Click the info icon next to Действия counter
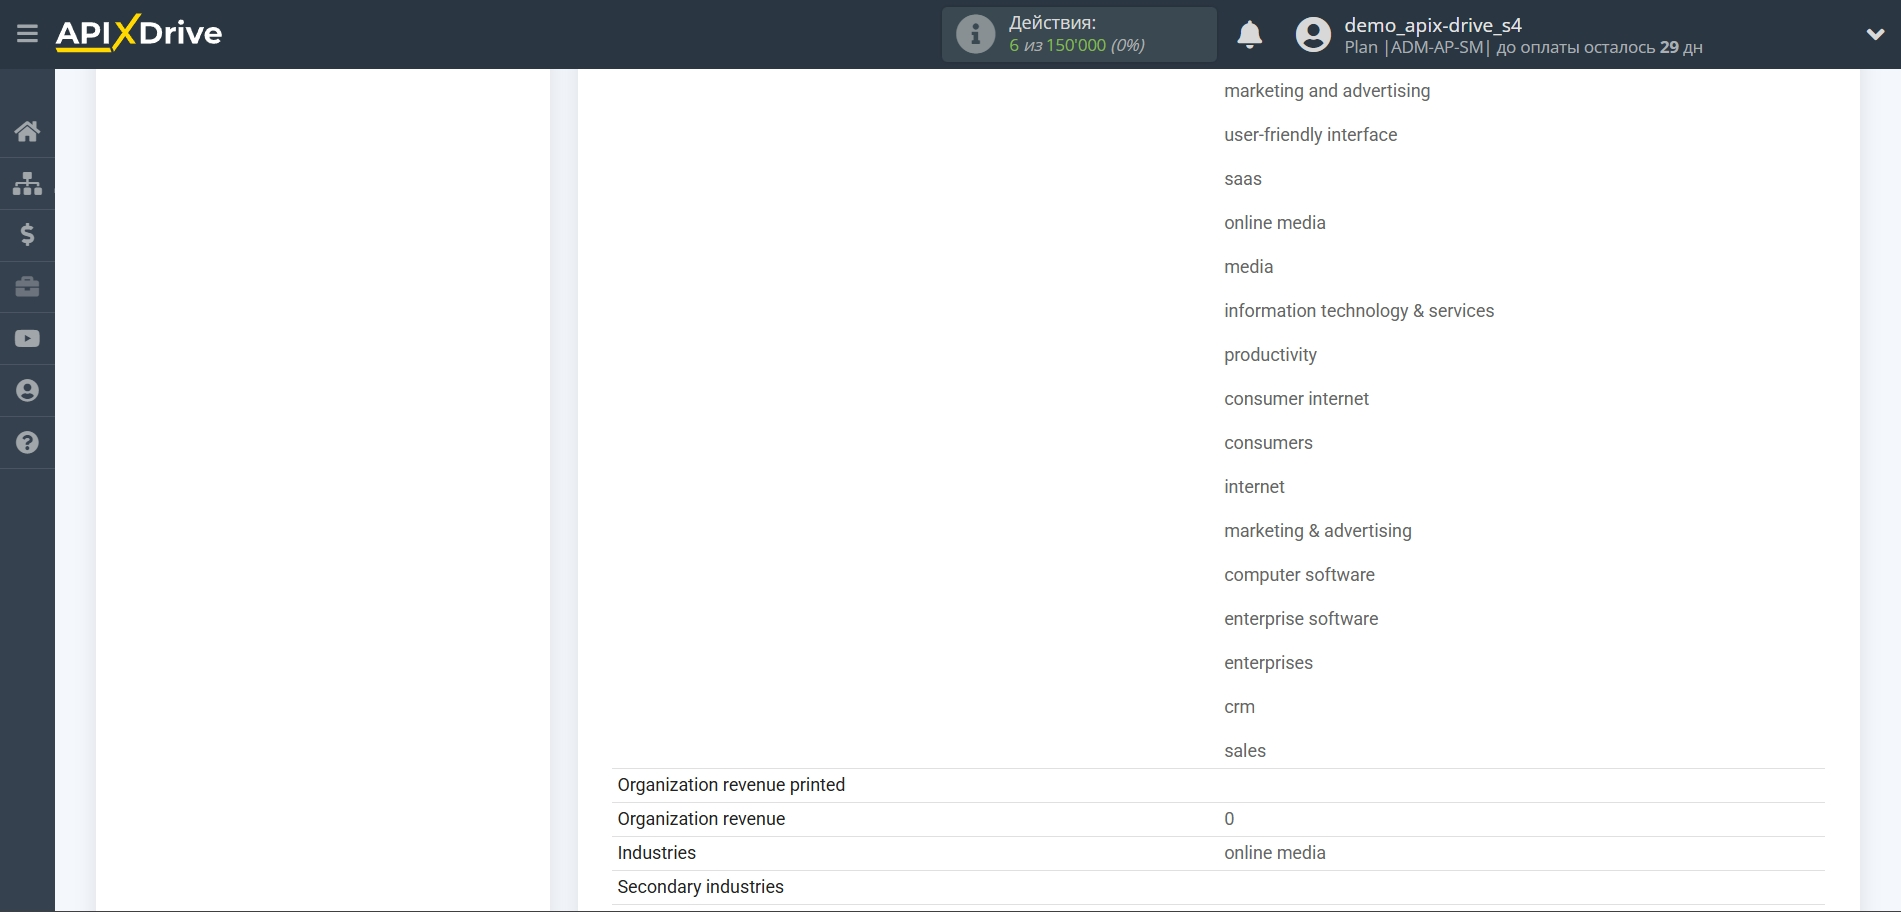 [x=974, y=33]
